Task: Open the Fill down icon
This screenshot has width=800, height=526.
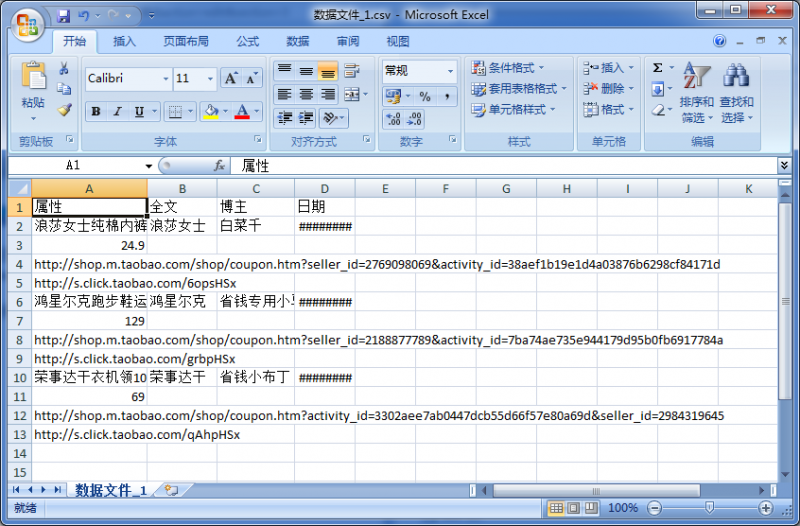Action: [658, 89]
